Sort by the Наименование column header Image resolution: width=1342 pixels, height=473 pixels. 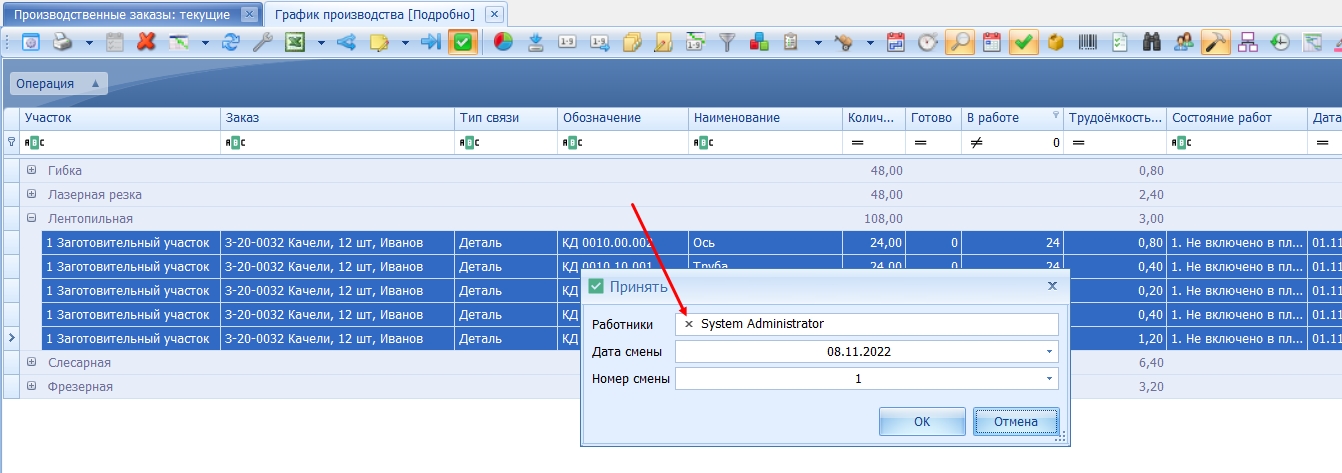(765, 118)
